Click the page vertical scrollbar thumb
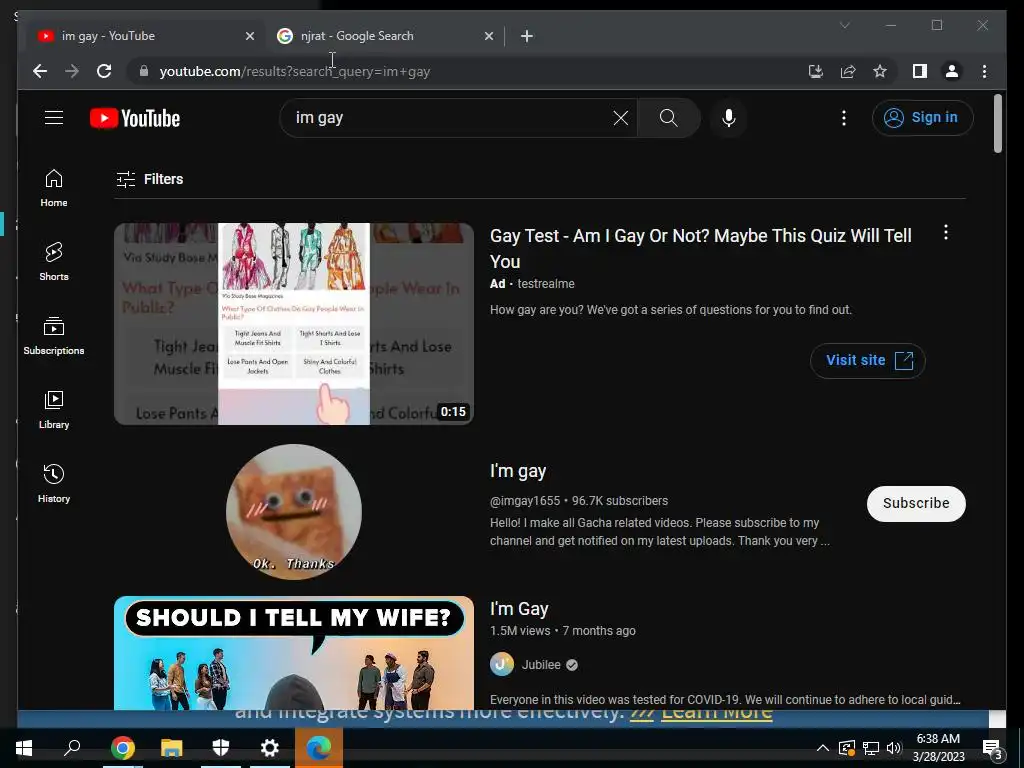The height and width of the screenshot is (768, 1024). pyautogui.click(x=997, y=123)
